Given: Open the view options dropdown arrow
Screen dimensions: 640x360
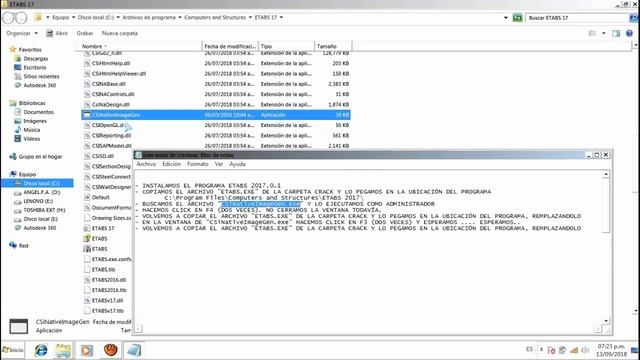Looking at the screenshot, I should coord(604,33).
